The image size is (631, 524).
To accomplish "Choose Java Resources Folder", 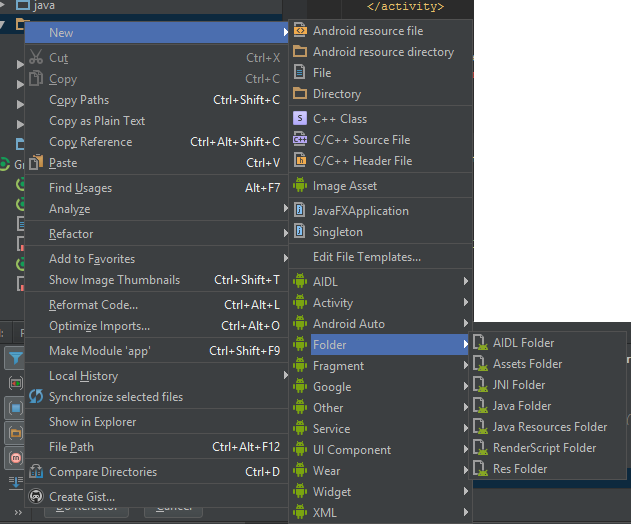I will [x=548, y=426].
